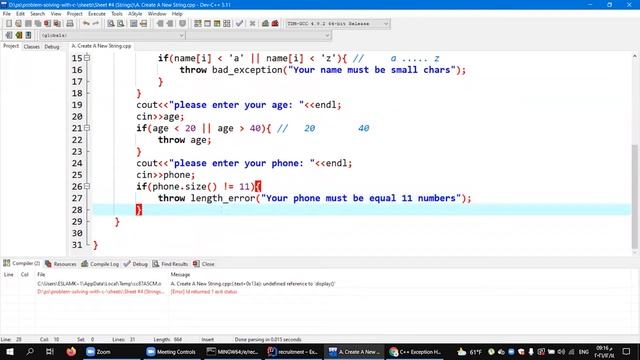Click the Profile analysis toolbar icon
Screen dimensions: 640x360
click(x=265, y=24)
